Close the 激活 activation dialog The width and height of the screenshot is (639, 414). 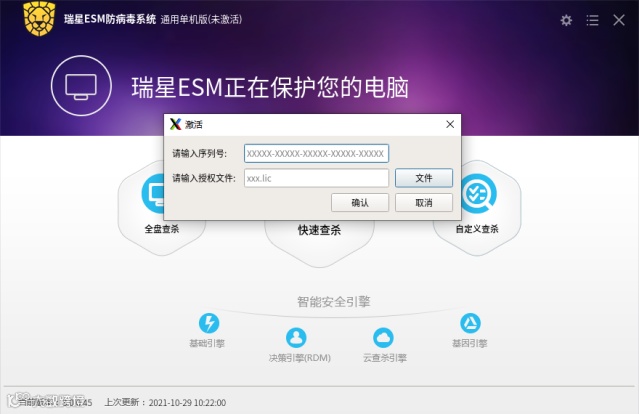(450, 124)
